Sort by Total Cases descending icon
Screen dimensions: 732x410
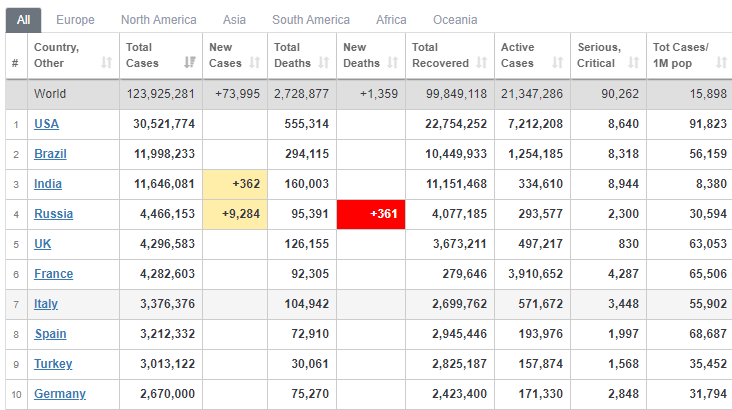[190, 63]
